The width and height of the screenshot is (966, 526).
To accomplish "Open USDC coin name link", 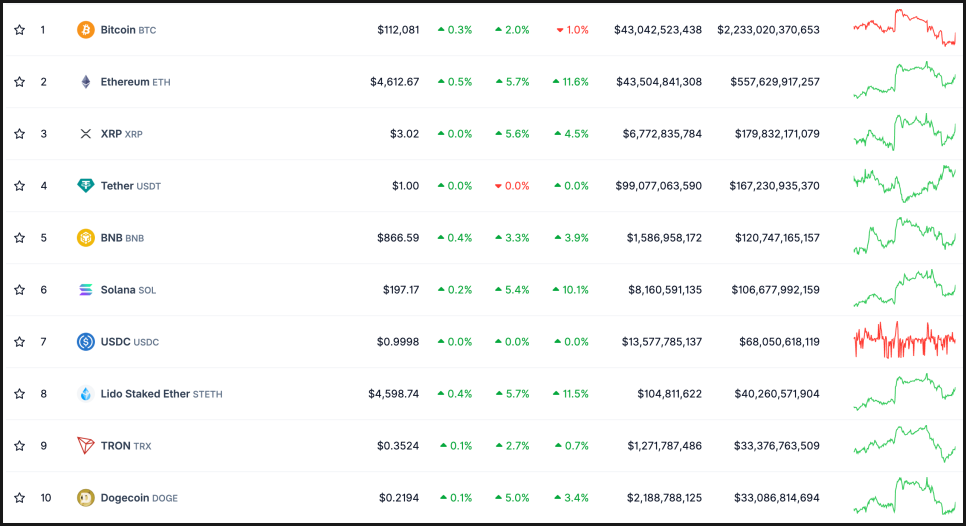I will [129, 341].
